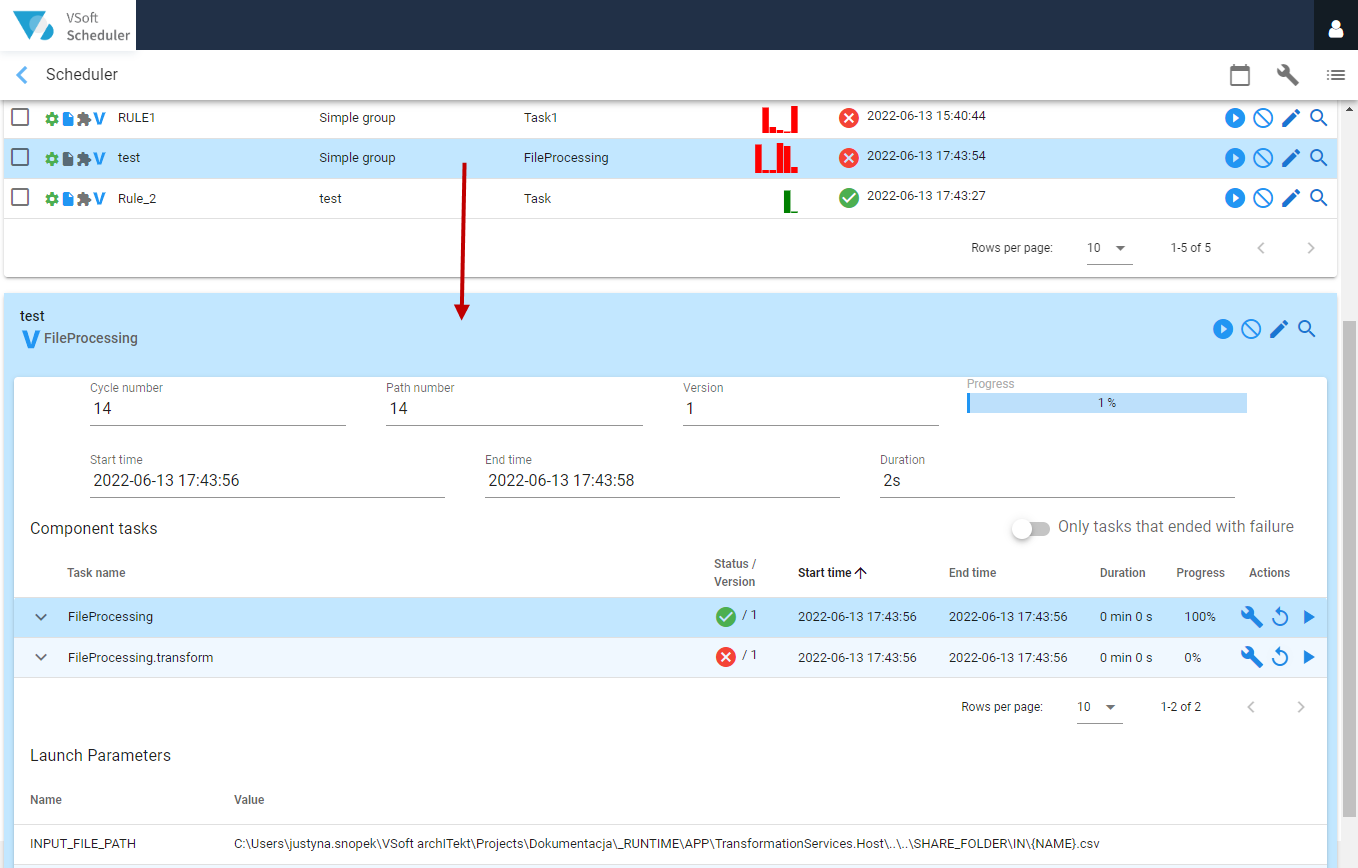Sort component tasks by Task name

tap(96, 573)
